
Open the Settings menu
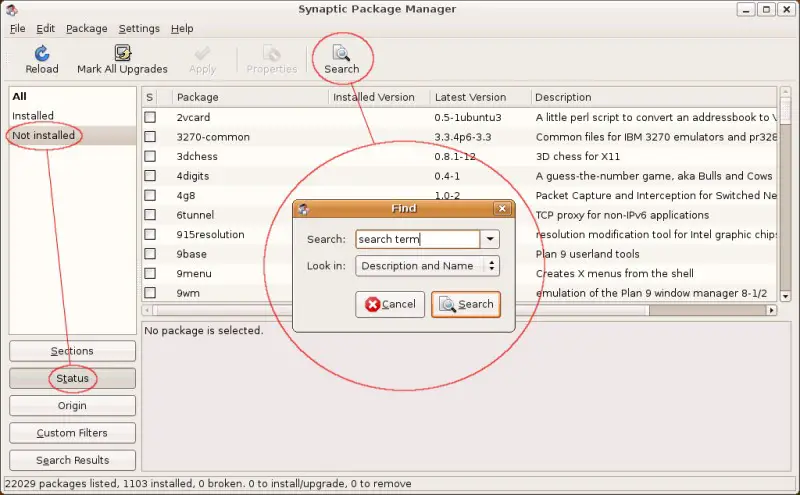point(139,29)
